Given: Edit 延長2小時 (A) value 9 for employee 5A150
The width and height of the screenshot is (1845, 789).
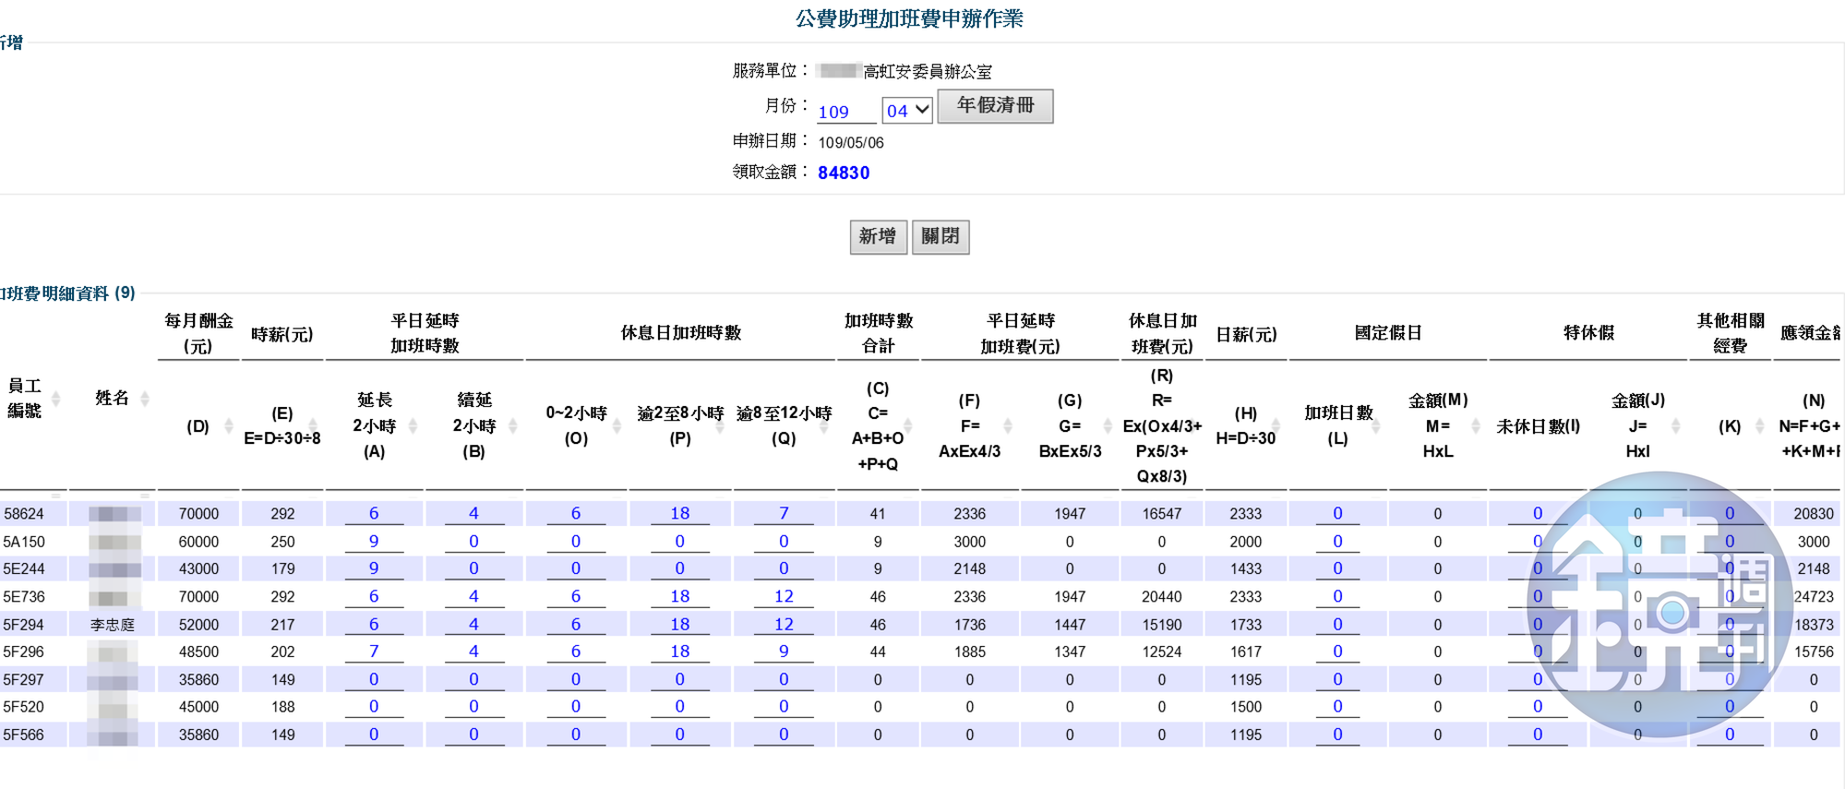Looking at the screenshot, I should click(x=374, y=541).
